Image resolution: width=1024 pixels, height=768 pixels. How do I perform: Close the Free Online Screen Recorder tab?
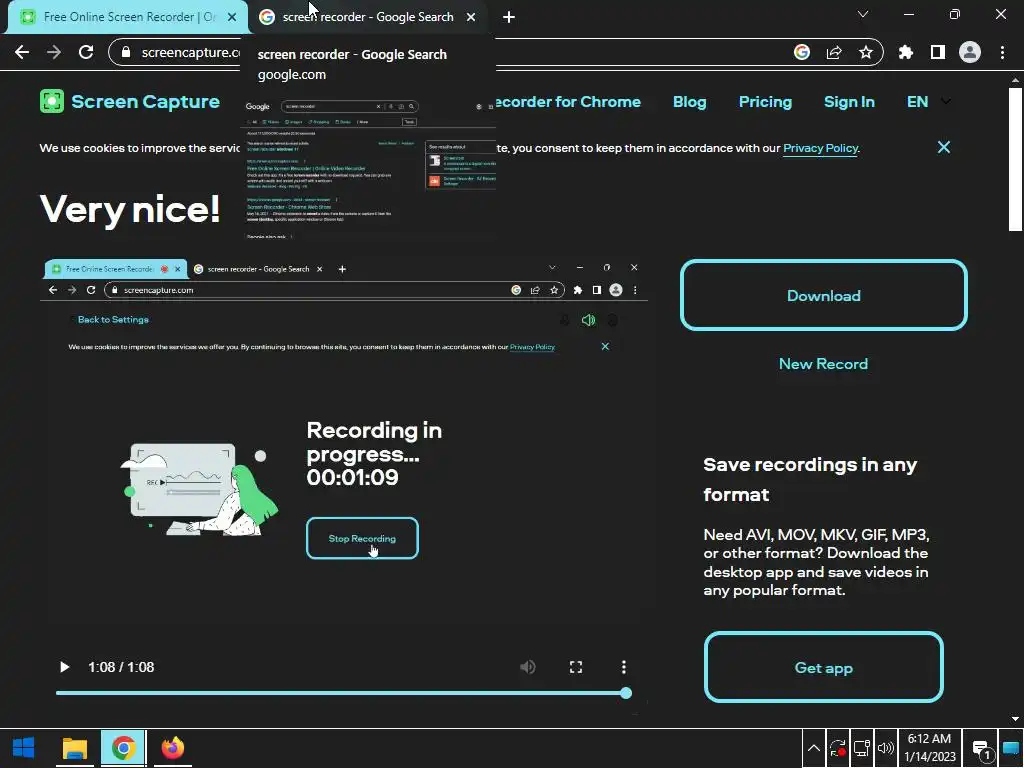[x=232, y=17]
